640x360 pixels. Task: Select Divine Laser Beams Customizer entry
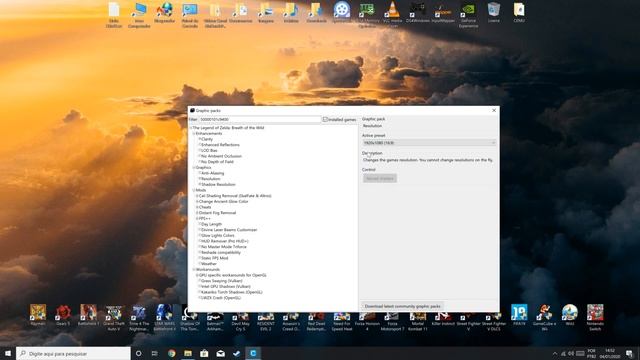tap(229, 230)
